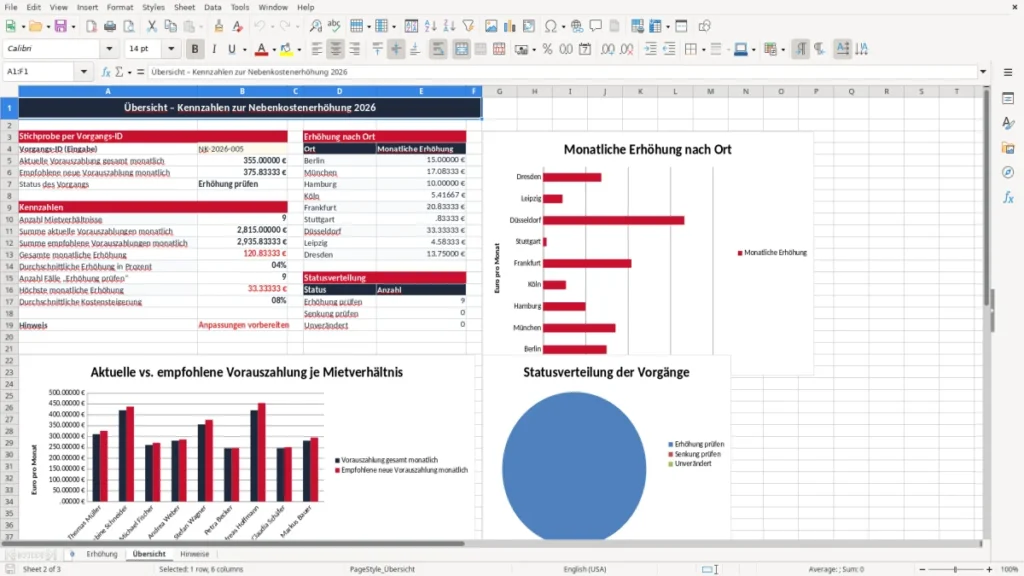Toggle Underline formatting
The width and height of the screenshot is (1024, 576).
231,49
